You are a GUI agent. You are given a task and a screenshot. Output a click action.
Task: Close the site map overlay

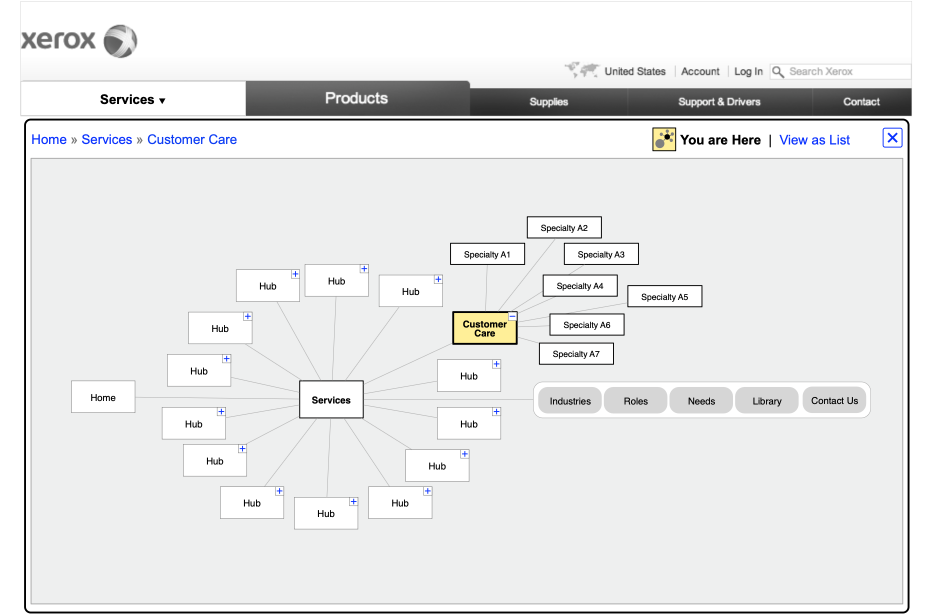tap(892, 138)
